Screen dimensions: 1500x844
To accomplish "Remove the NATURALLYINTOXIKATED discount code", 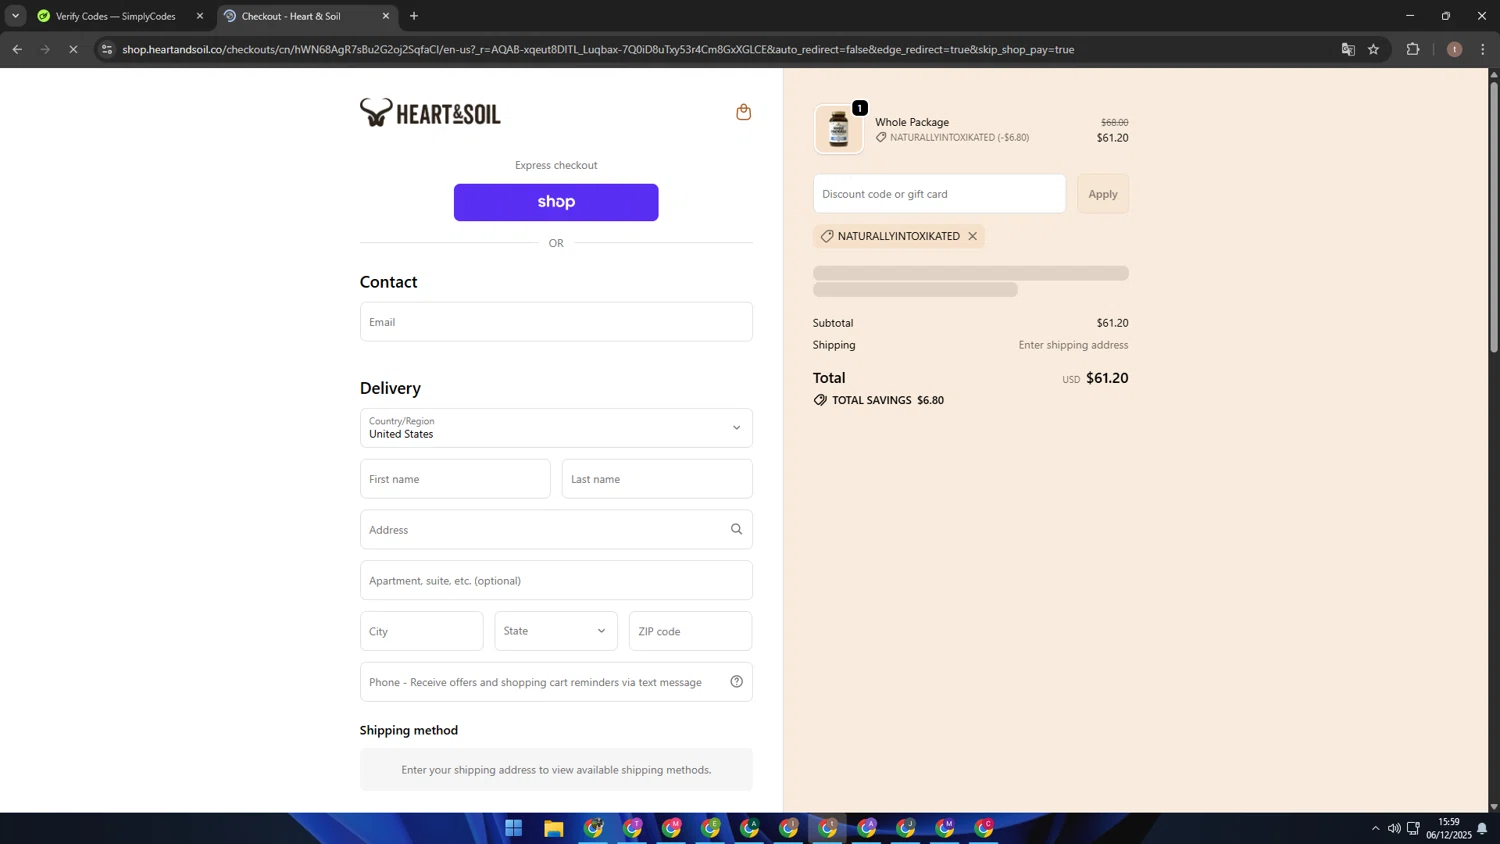I will click(972, 236).
